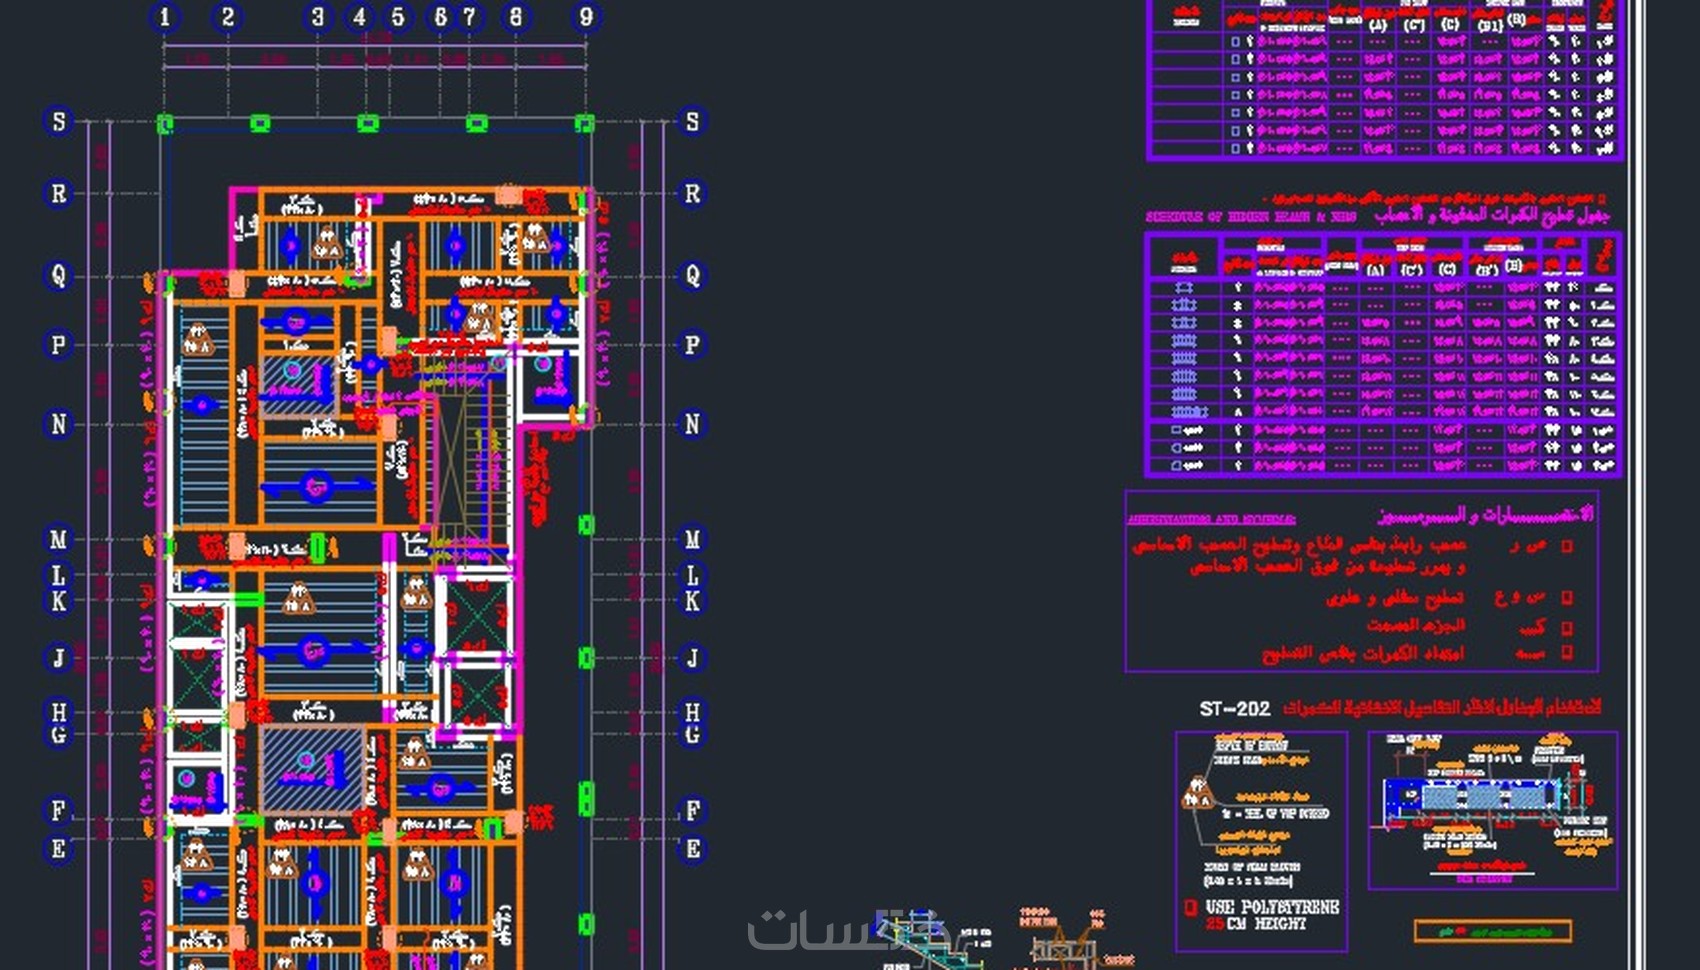The width and height of the screenshot is (1700, 970).
Task: Click the blue hatched slab section detail
Action: point(1473,797)
